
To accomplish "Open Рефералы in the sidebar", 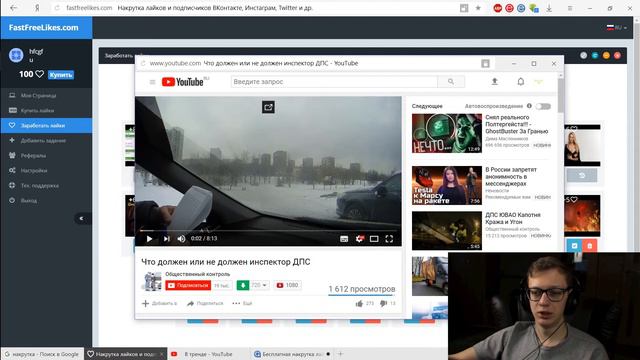I will click(46, 156).
